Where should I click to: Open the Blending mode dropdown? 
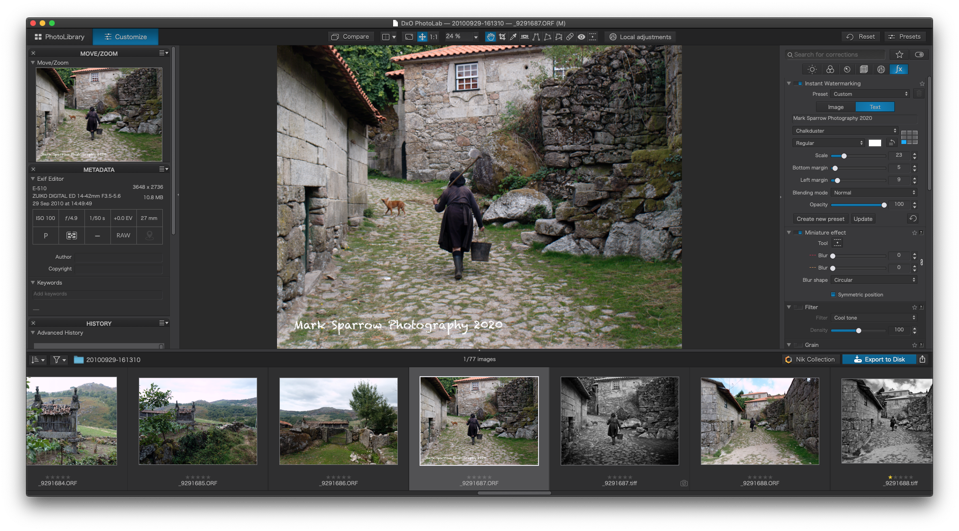point(874,192)
